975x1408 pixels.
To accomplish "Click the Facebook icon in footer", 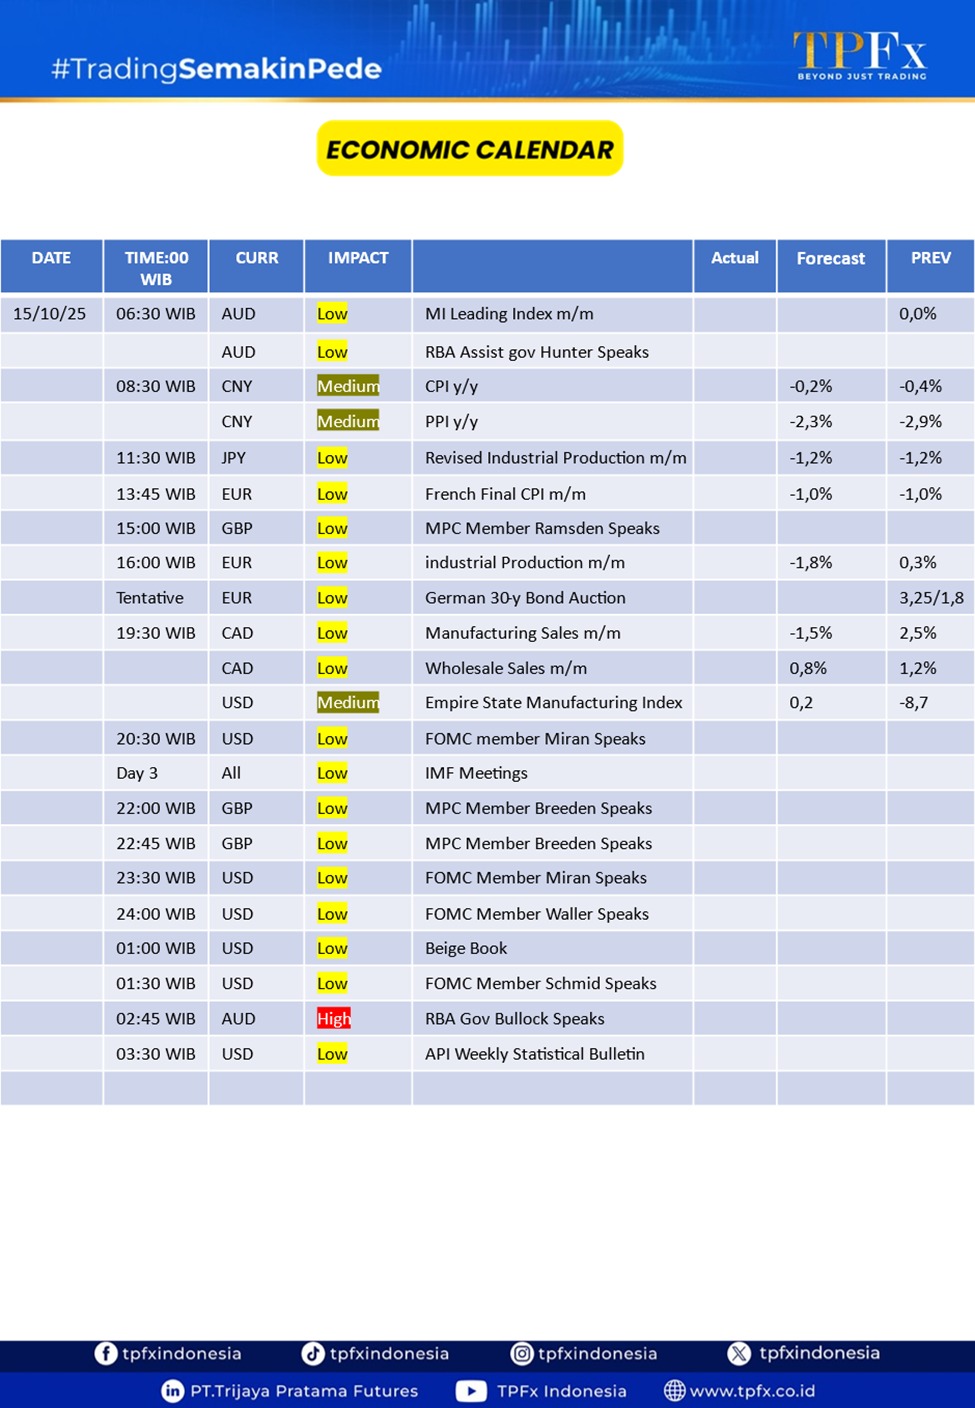I will [x=106, y=1353].
